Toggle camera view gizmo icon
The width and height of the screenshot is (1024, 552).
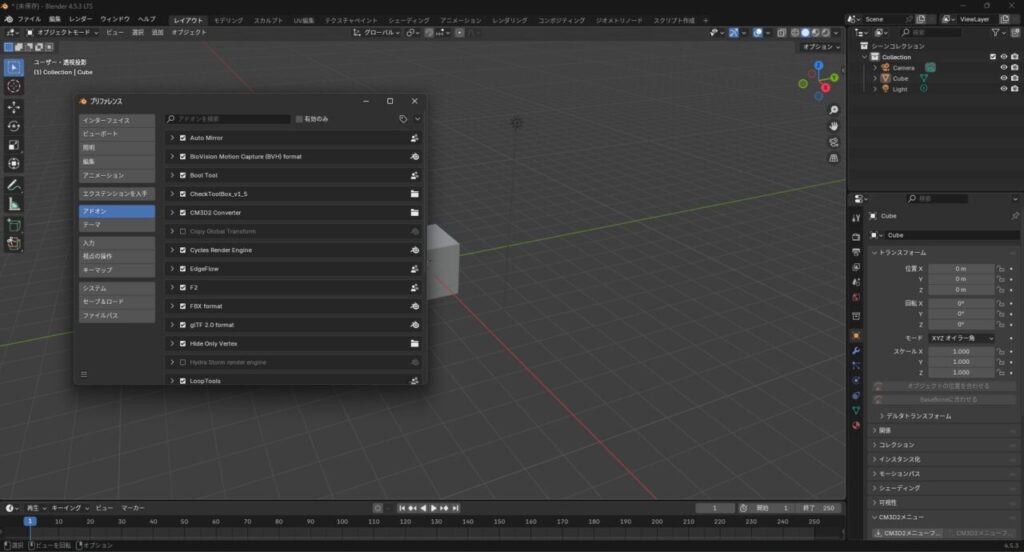point(833,142)
